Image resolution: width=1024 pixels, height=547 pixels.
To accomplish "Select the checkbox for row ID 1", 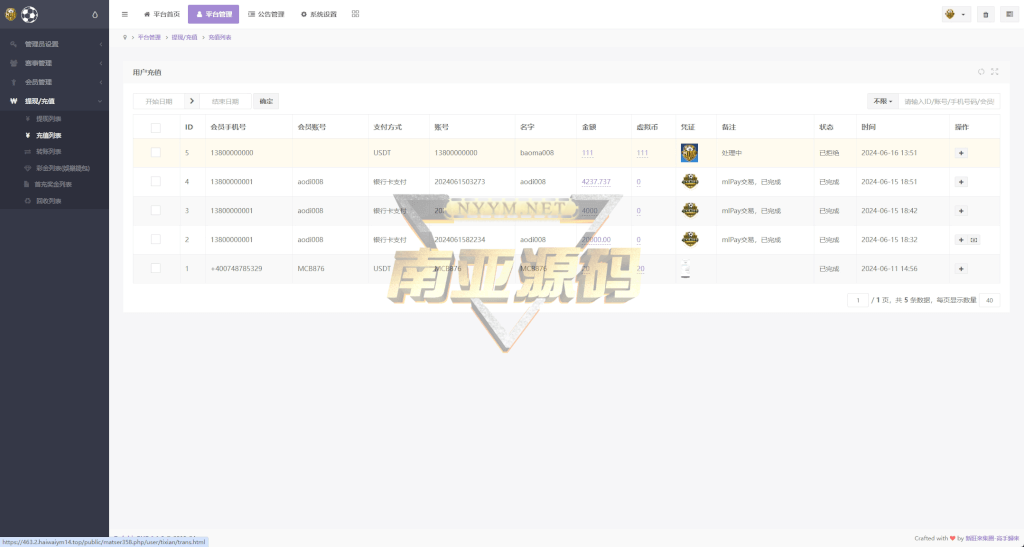I will coord(155,269).
